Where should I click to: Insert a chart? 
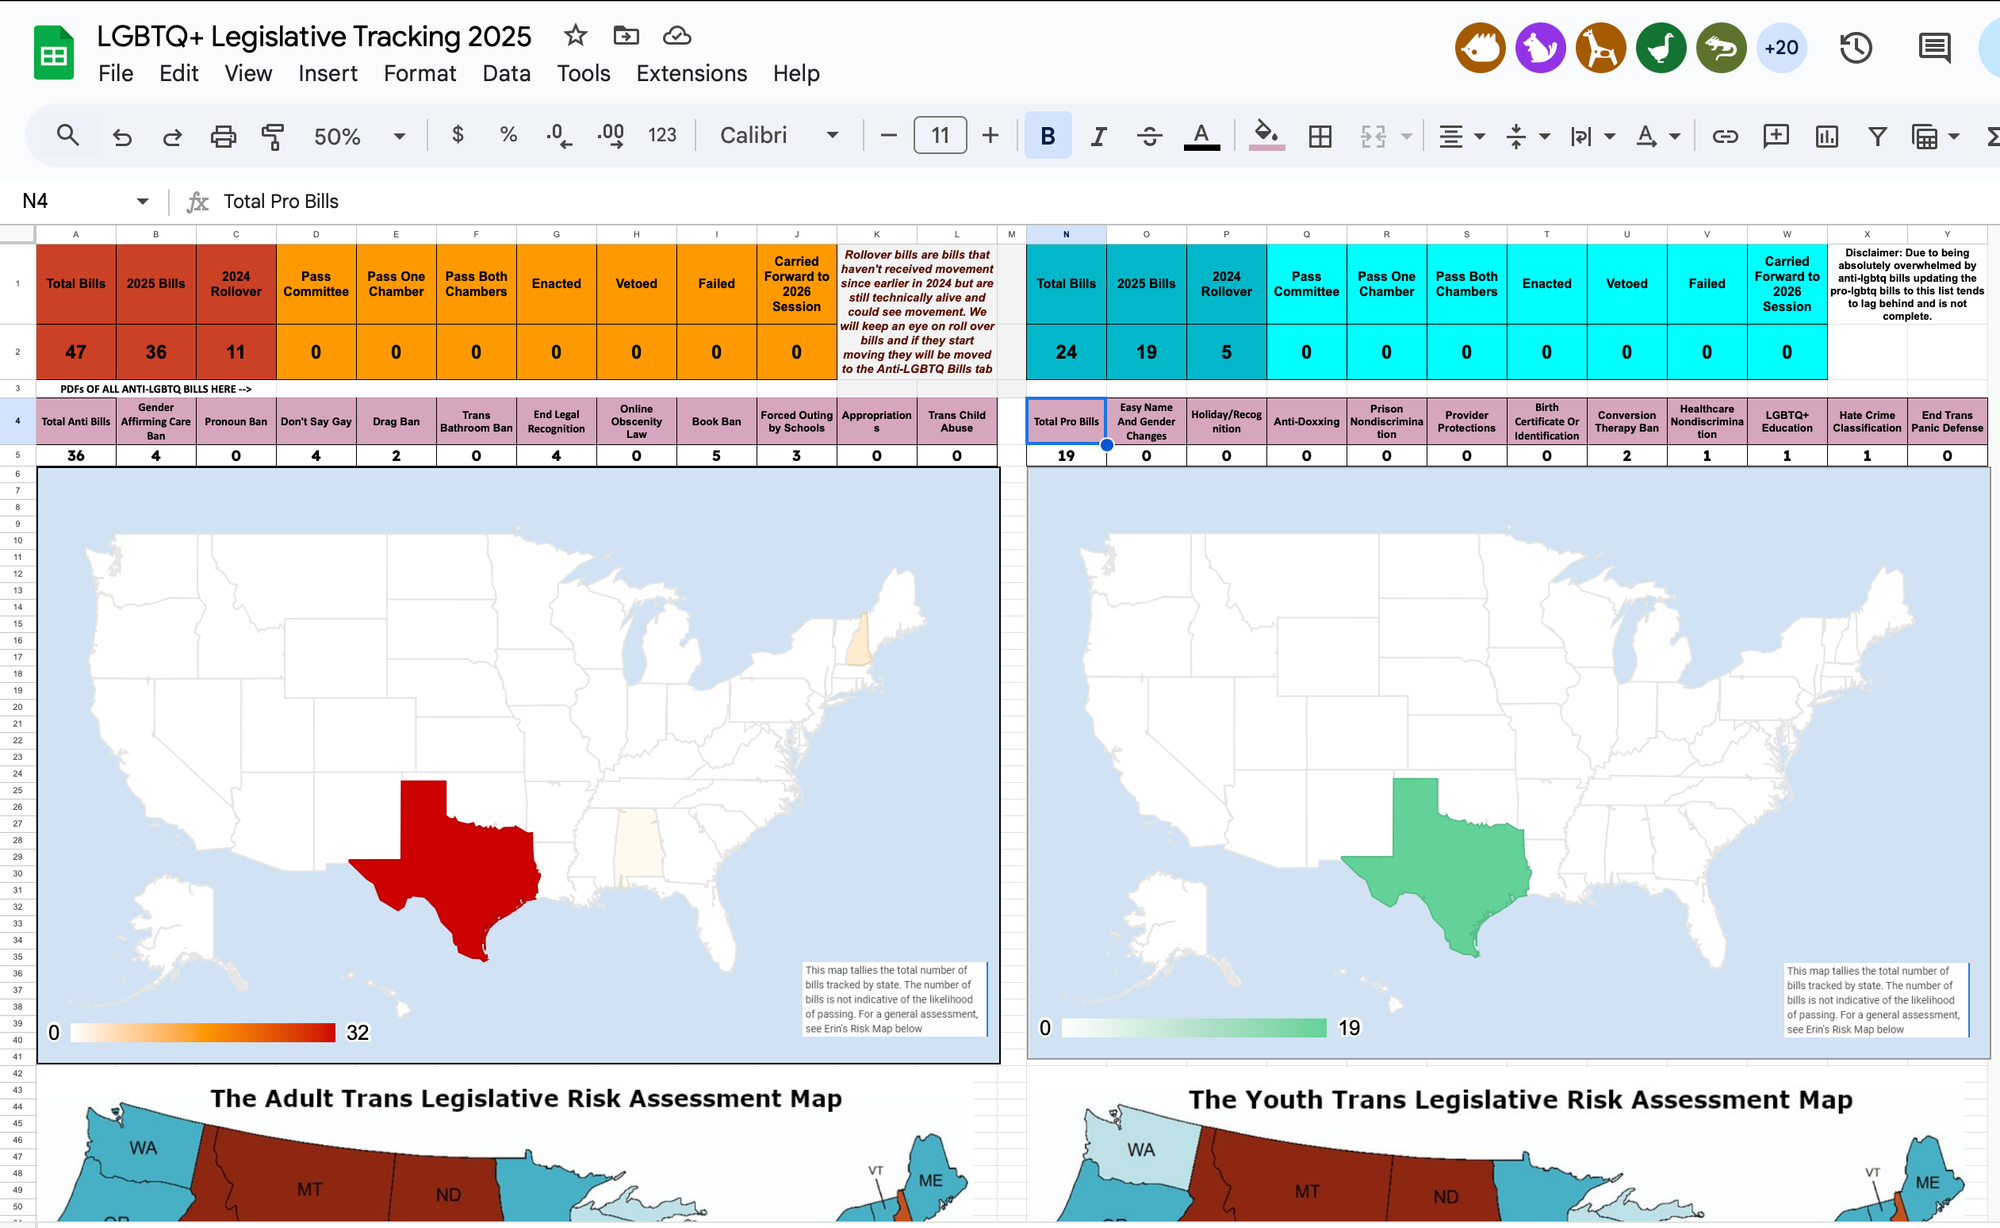1826,135
